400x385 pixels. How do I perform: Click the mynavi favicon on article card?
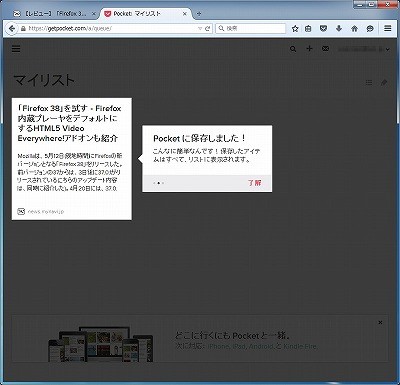[21, 211]
